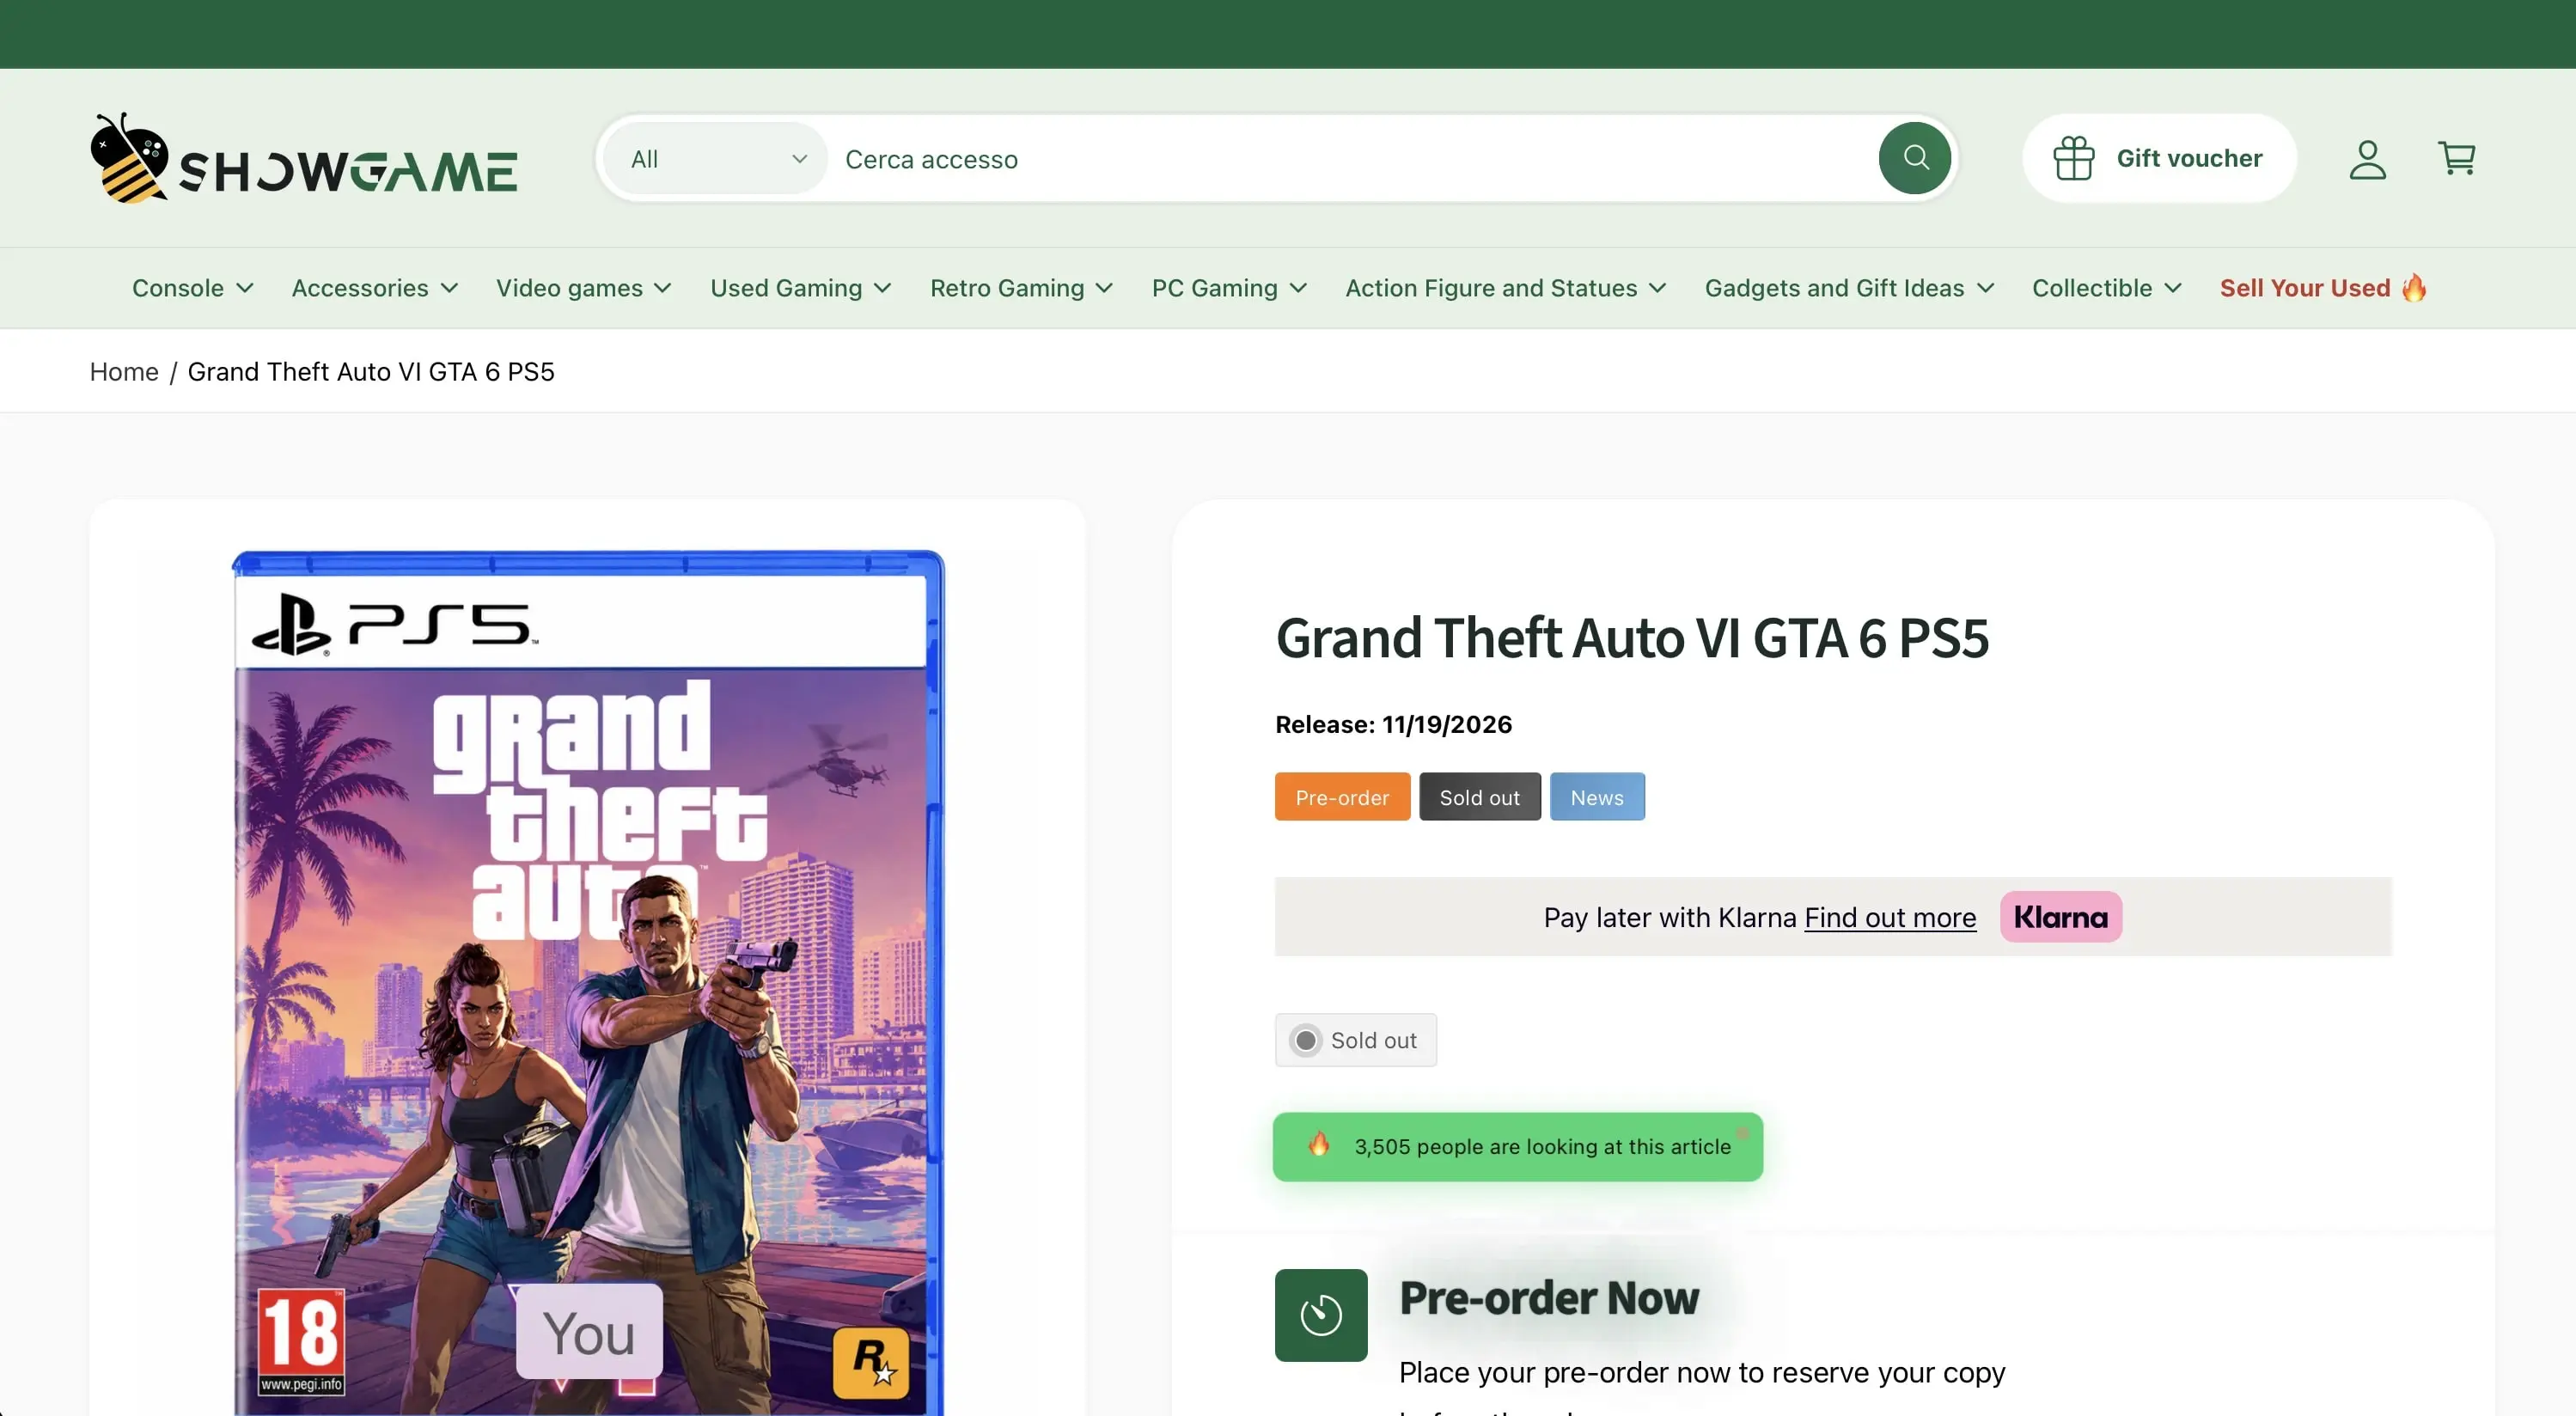This screenshot has width=2576, height=1416.
Task: Open the All category dropdown
Action: [x=717, y=158]
